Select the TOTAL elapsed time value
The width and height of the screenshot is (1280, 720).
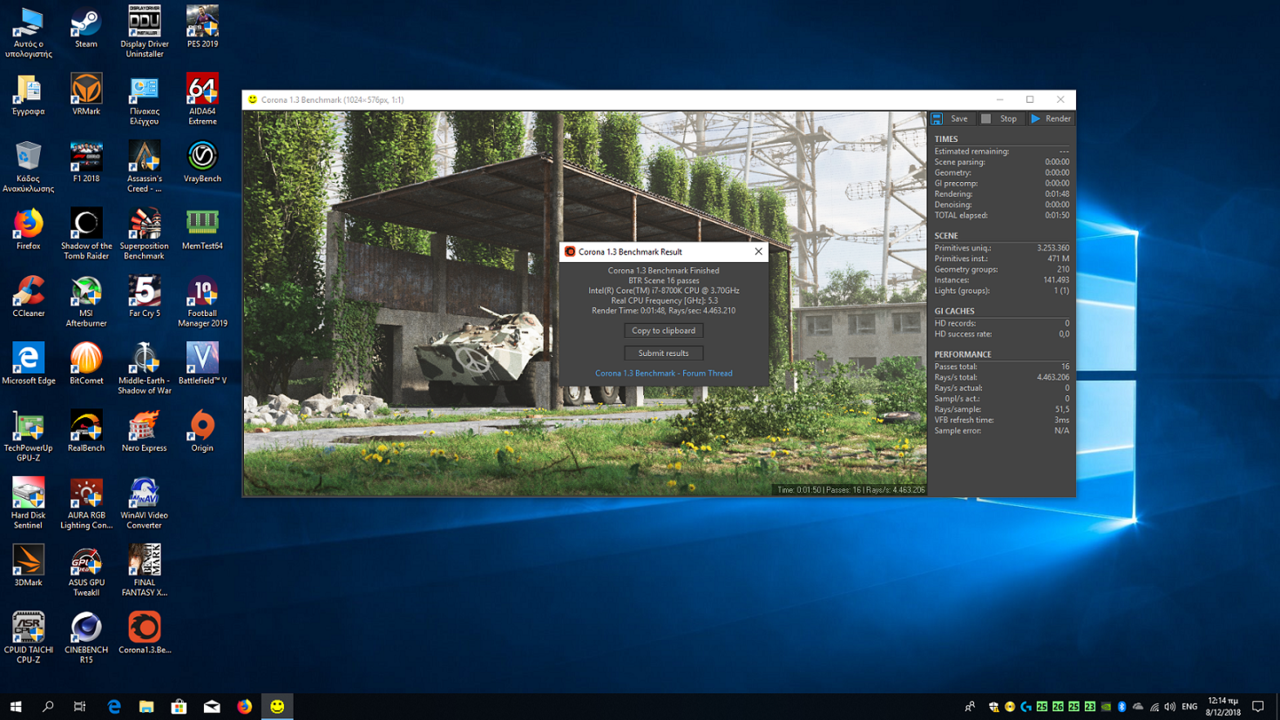coord(1058,215)
